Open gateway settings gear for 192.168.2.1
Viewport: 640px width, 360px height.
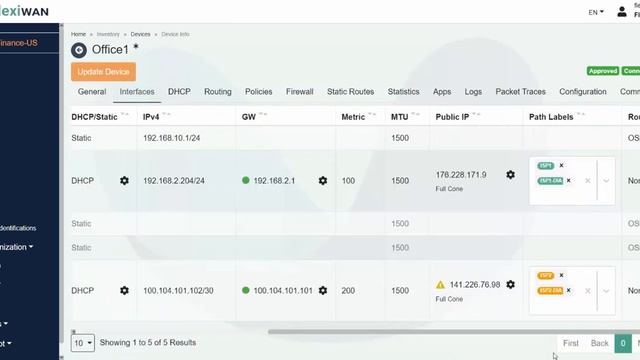[x=323, y=180]
